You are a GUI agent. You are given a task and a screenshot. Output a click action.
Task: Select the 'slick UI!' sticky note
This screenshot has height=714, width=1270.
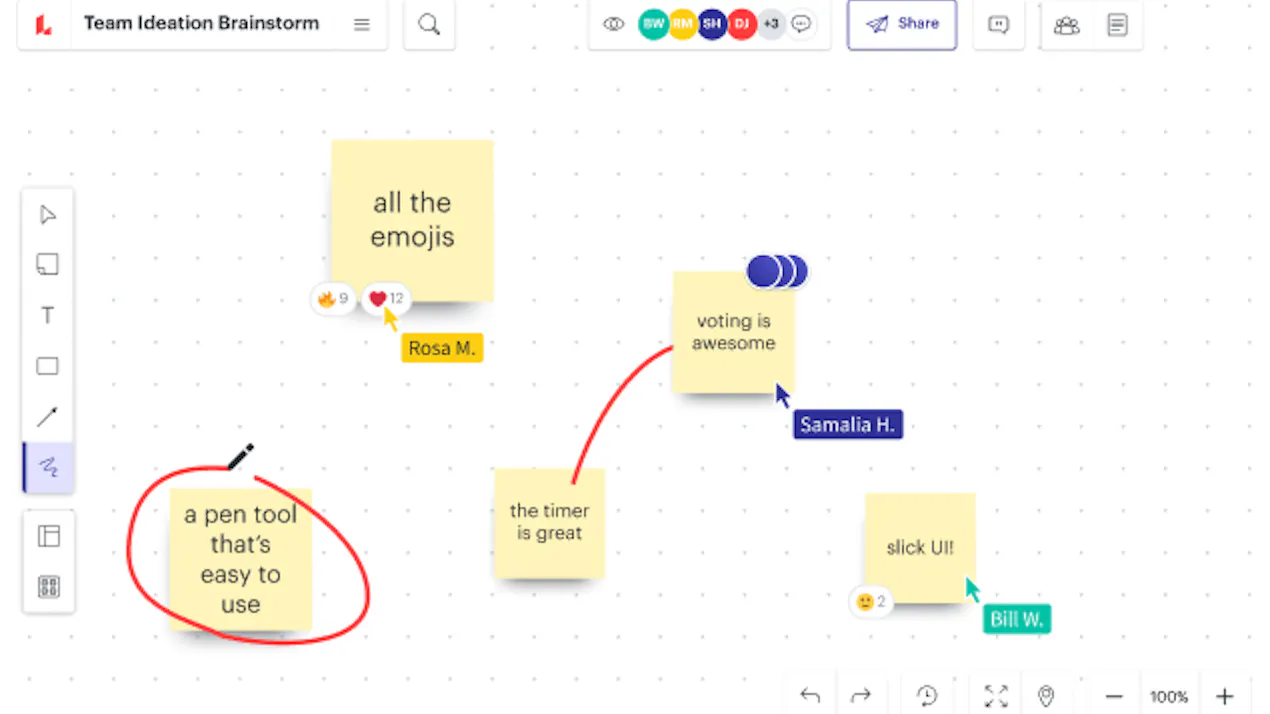coord(920,548)
